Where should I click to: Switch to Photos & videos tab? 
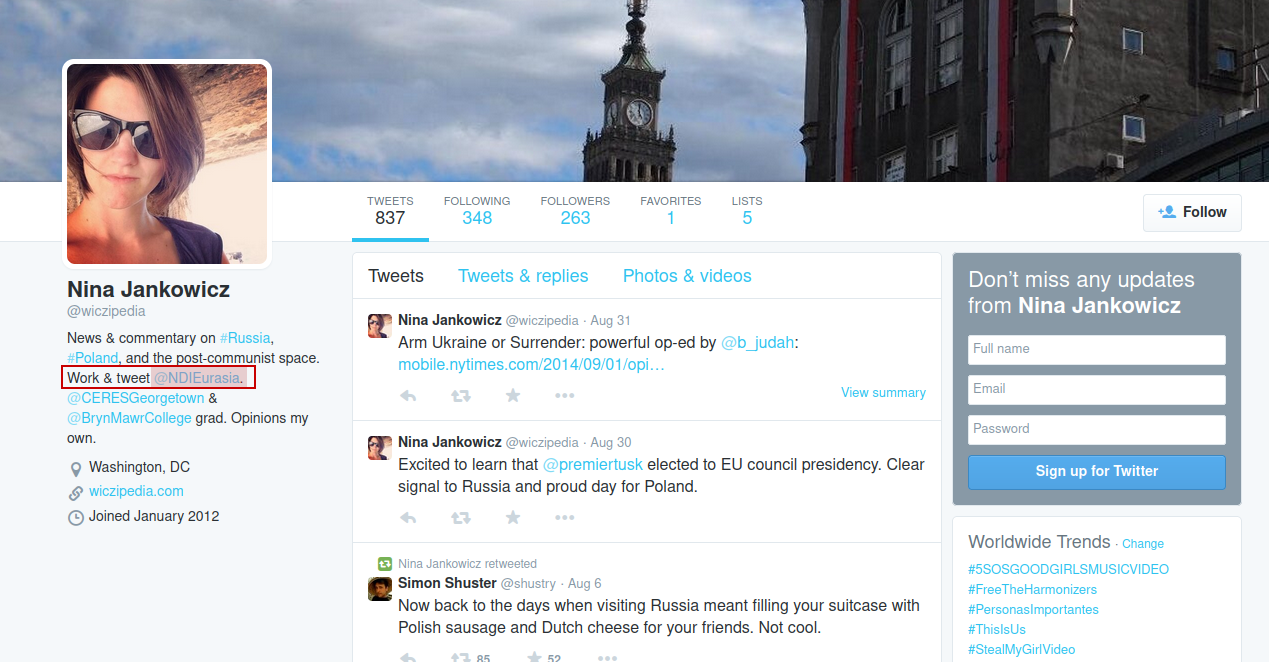point(687,276)
